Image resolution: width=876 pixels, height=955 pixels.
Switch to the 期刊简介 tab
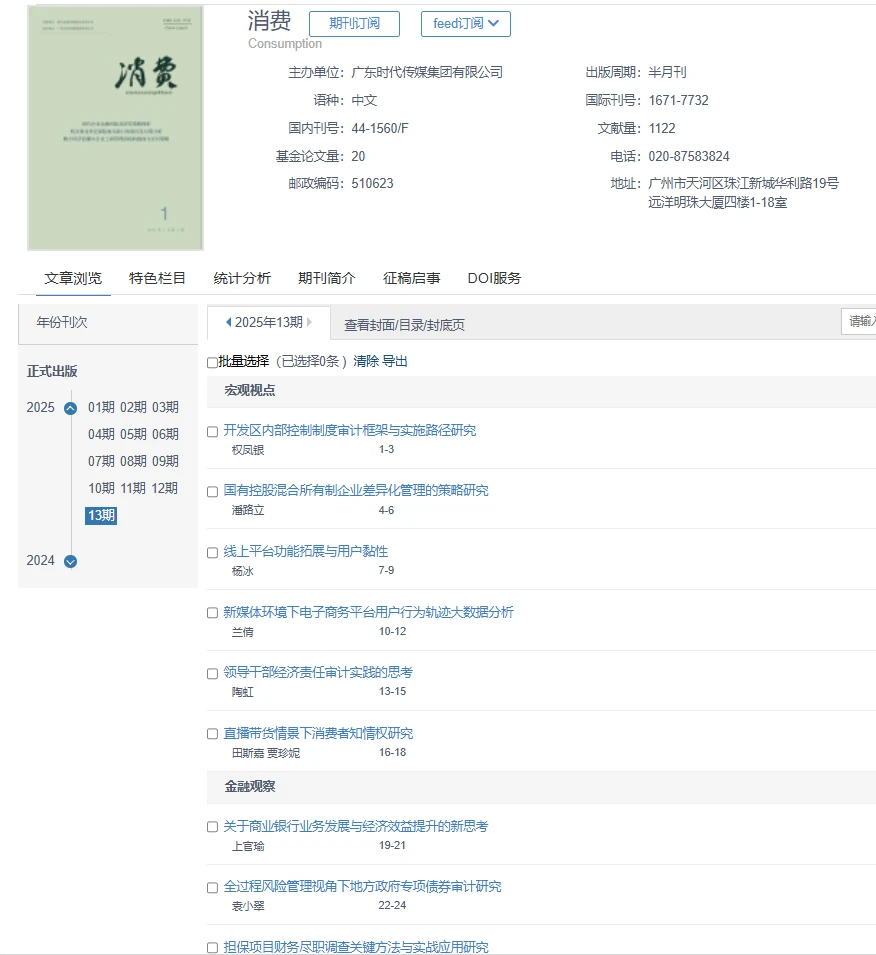click(x=327, y=278)
